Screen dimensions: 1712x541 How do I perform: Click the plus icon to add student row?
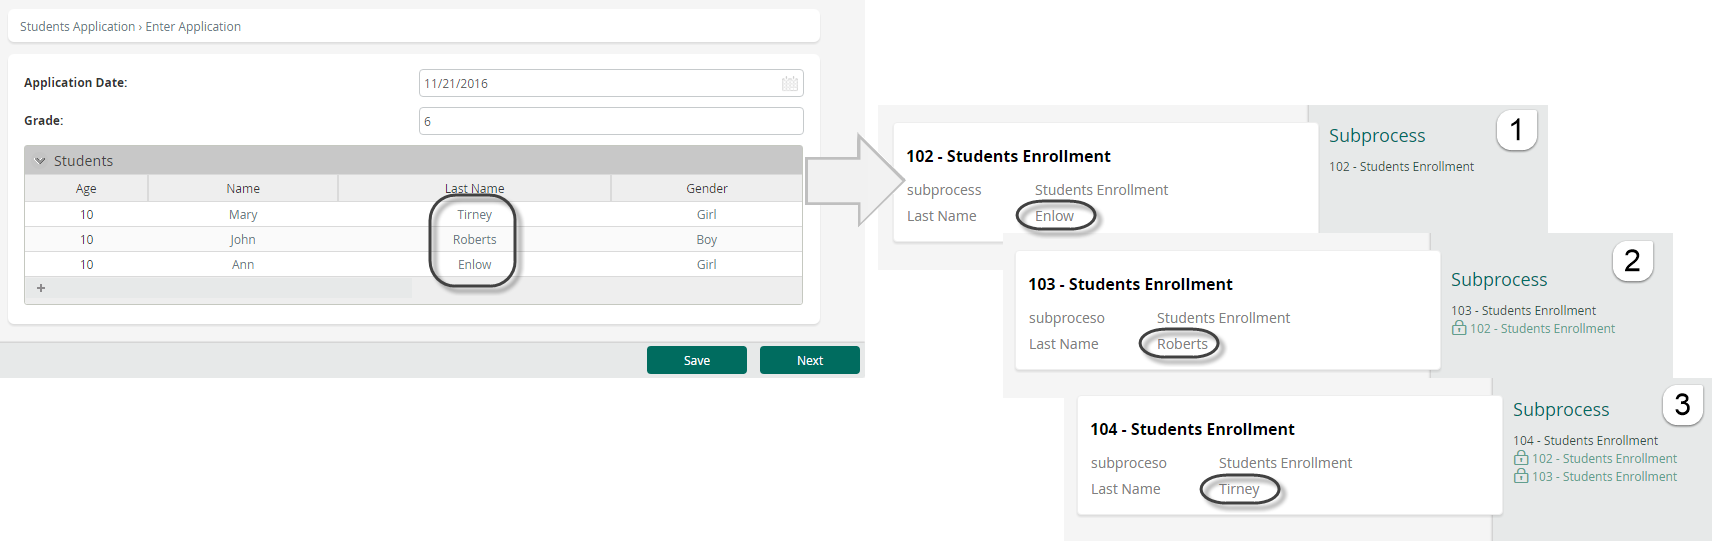point(41,288)
